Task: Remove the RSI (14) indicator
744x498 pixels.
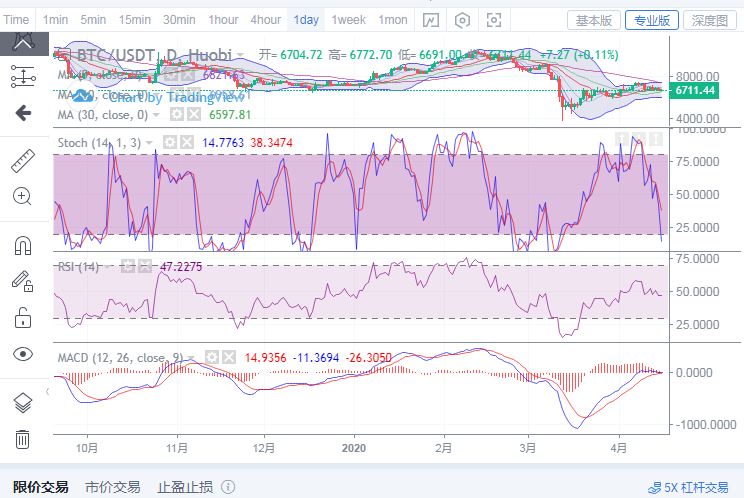Action: click(x=145, y=266)
